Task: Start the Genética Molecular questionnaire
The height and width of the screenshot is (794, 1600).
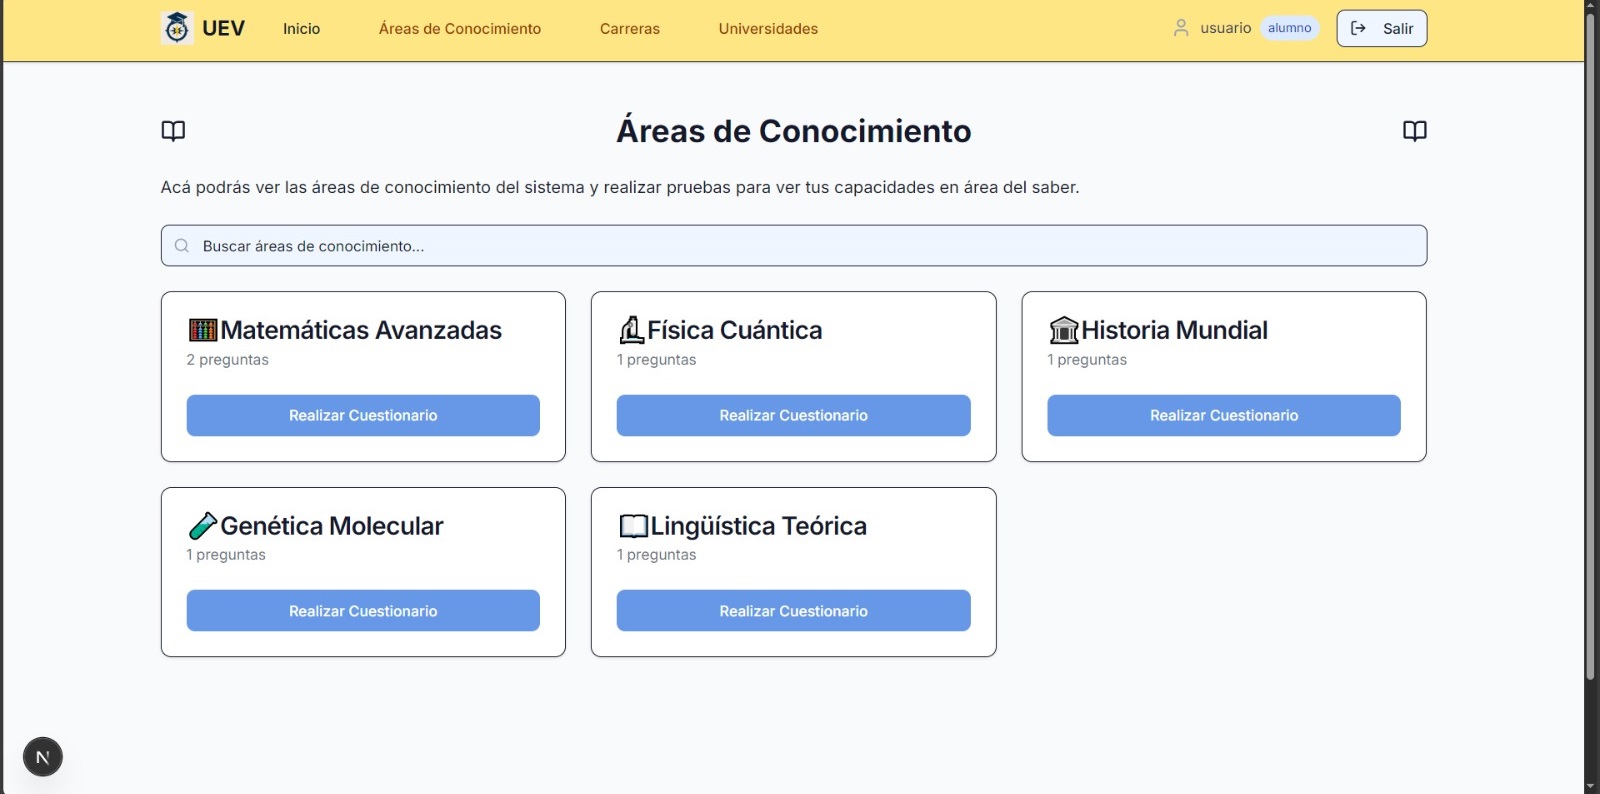Action: (x=363, y=611)
